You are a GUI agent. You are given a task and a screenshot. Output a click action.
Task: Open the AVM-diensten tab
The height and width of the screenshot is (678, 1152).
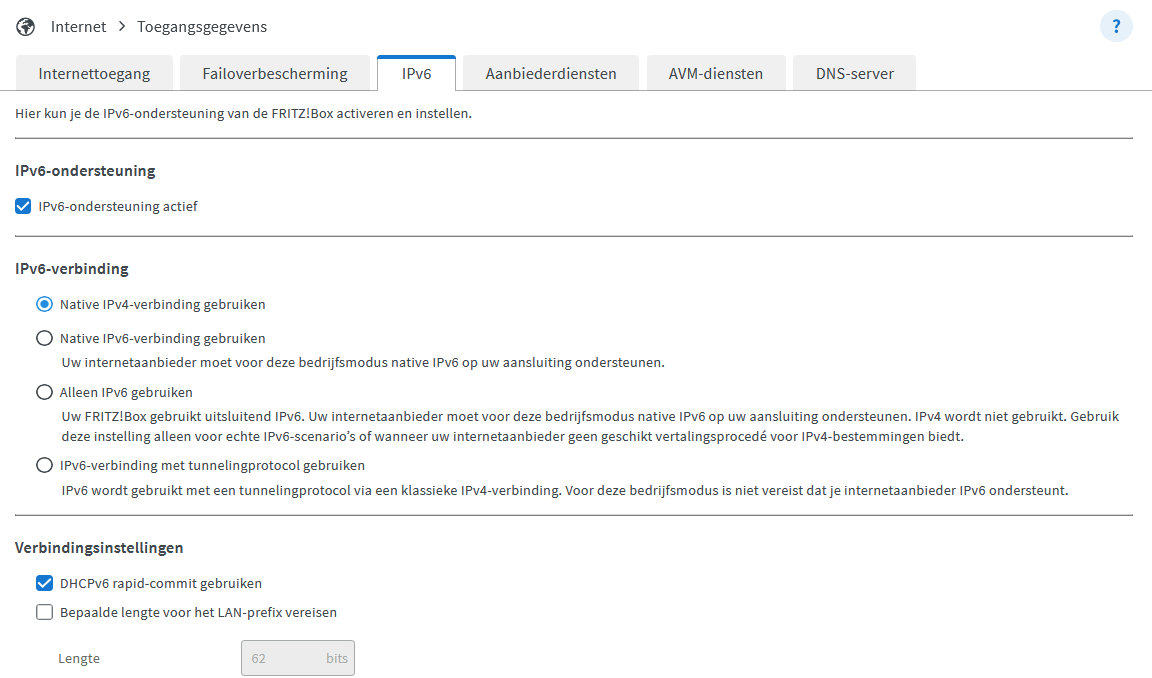(x=715, y=74)
